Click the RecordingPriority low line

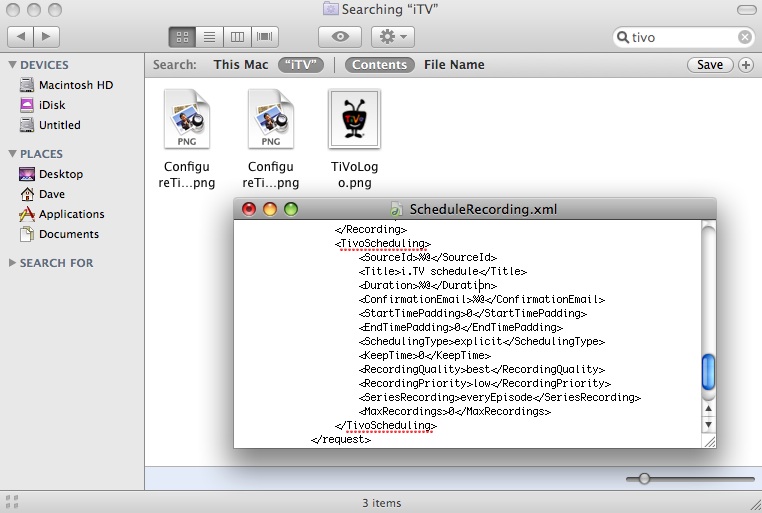coord(485,383)
